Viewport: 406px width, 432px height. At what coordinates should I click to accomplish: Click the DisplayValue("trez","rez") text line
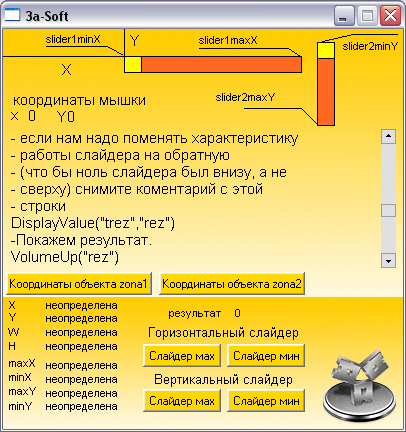pyautogui.click(x=93, y=223)
